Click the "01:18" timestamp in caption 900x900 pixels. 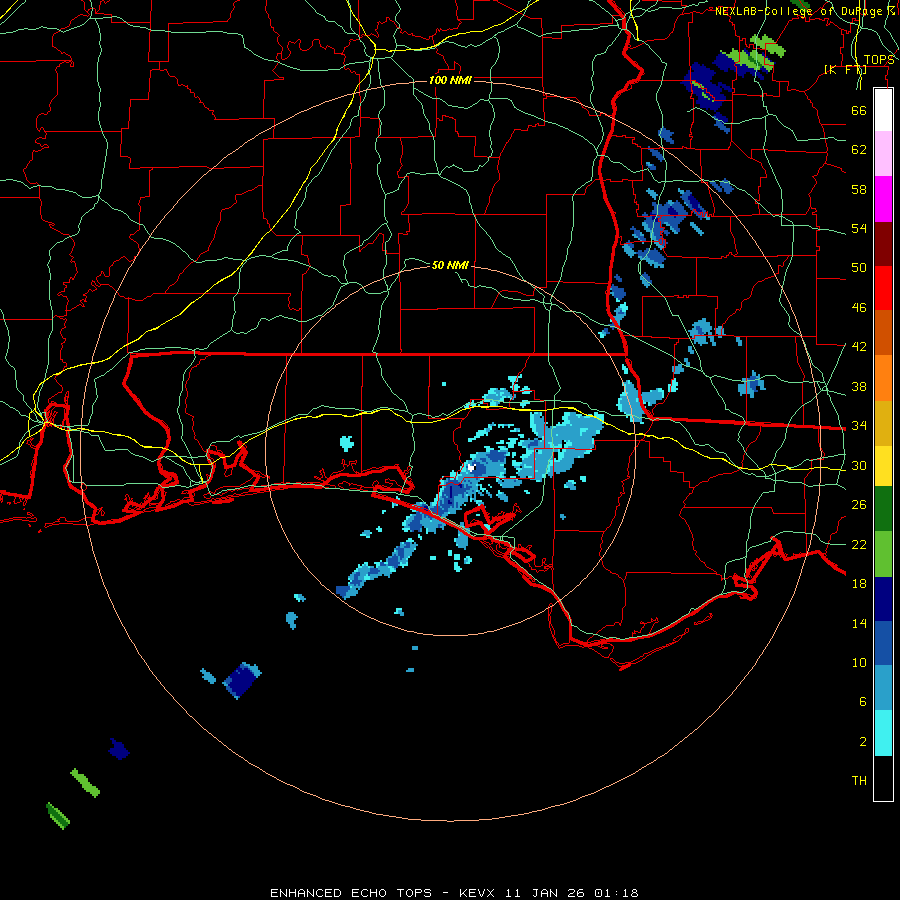(x=616, y=893)
